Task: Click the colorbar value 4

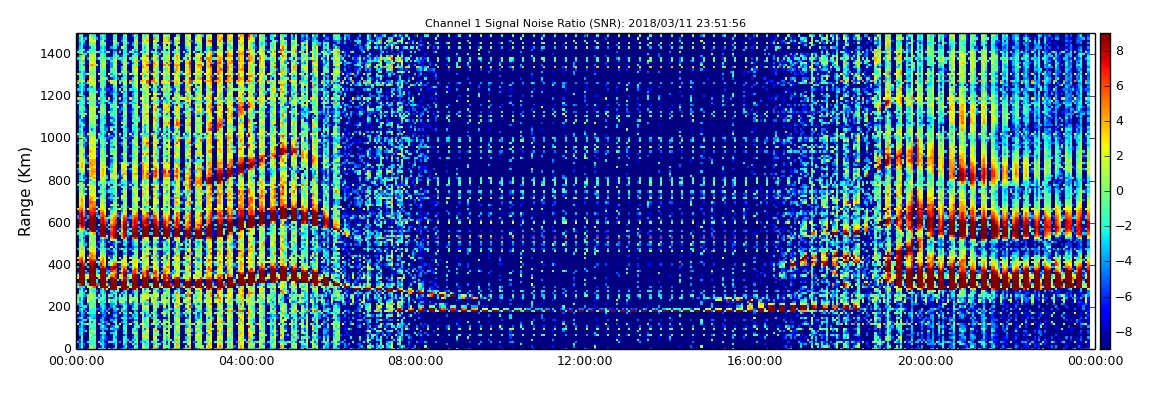Action: click(1120, 121)
